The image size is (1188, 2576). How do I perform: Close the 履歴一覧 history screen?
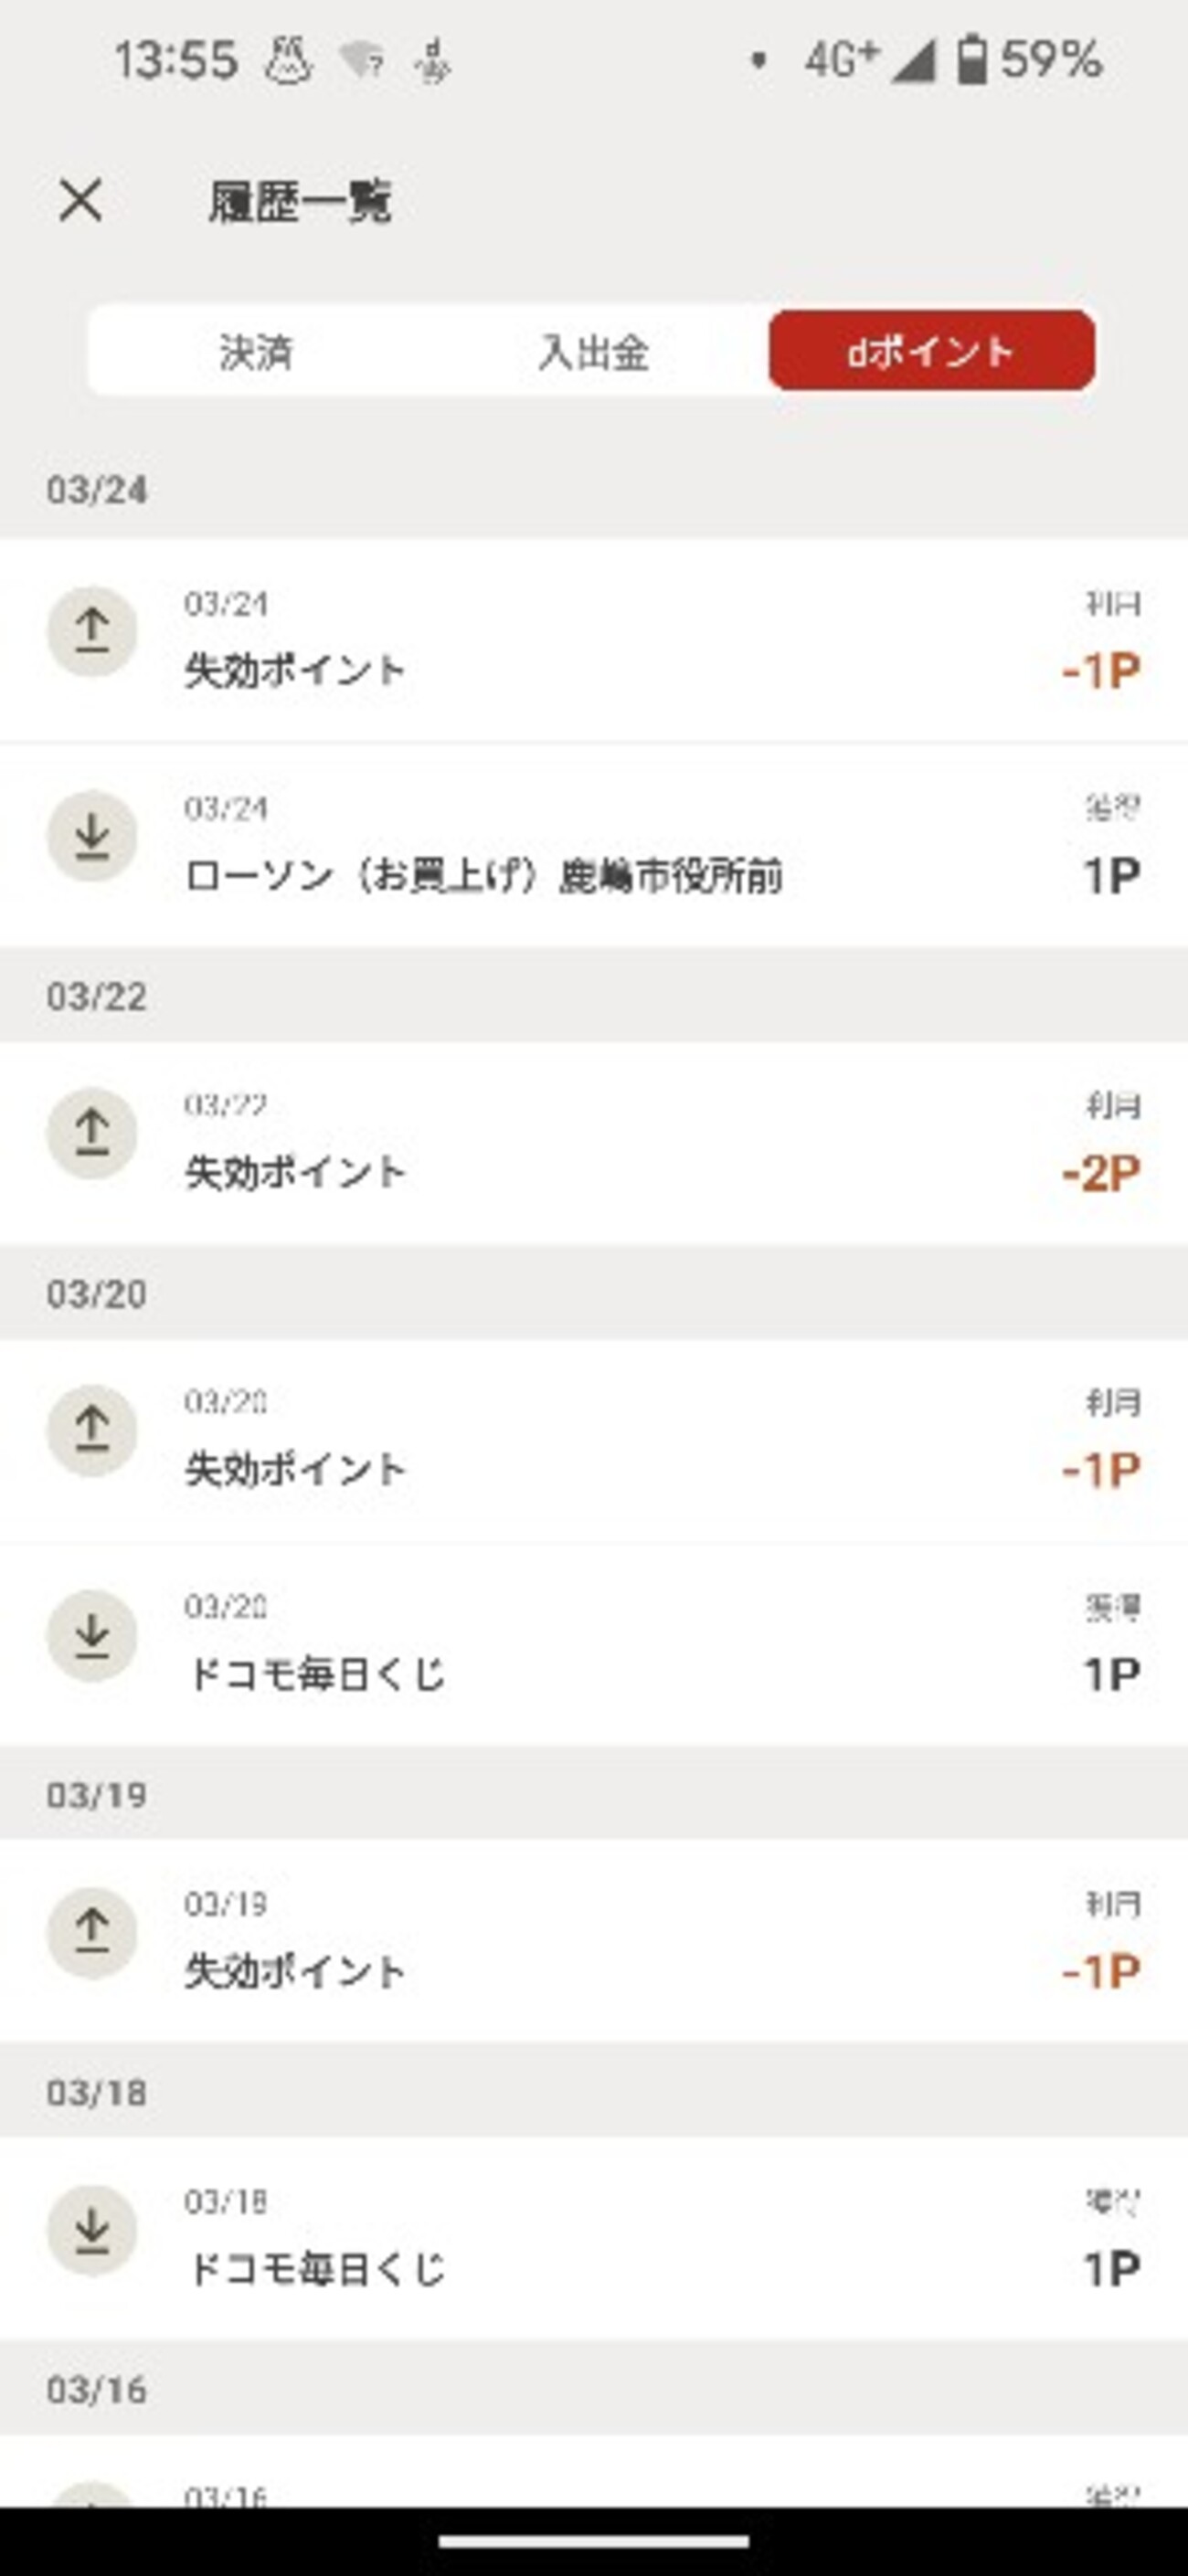coord(81,200)
